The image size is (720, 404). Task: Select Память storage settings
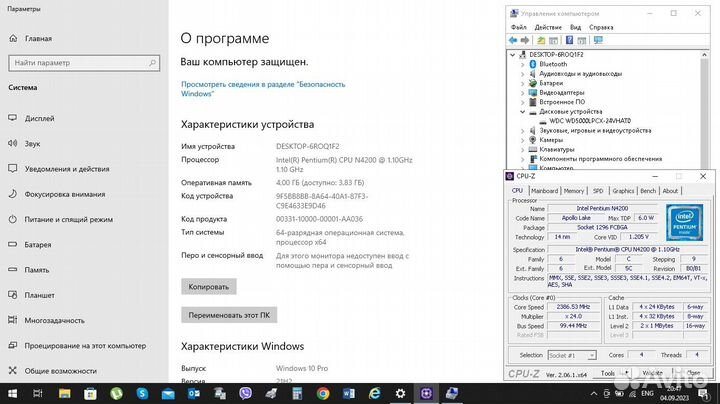(29, 270)
